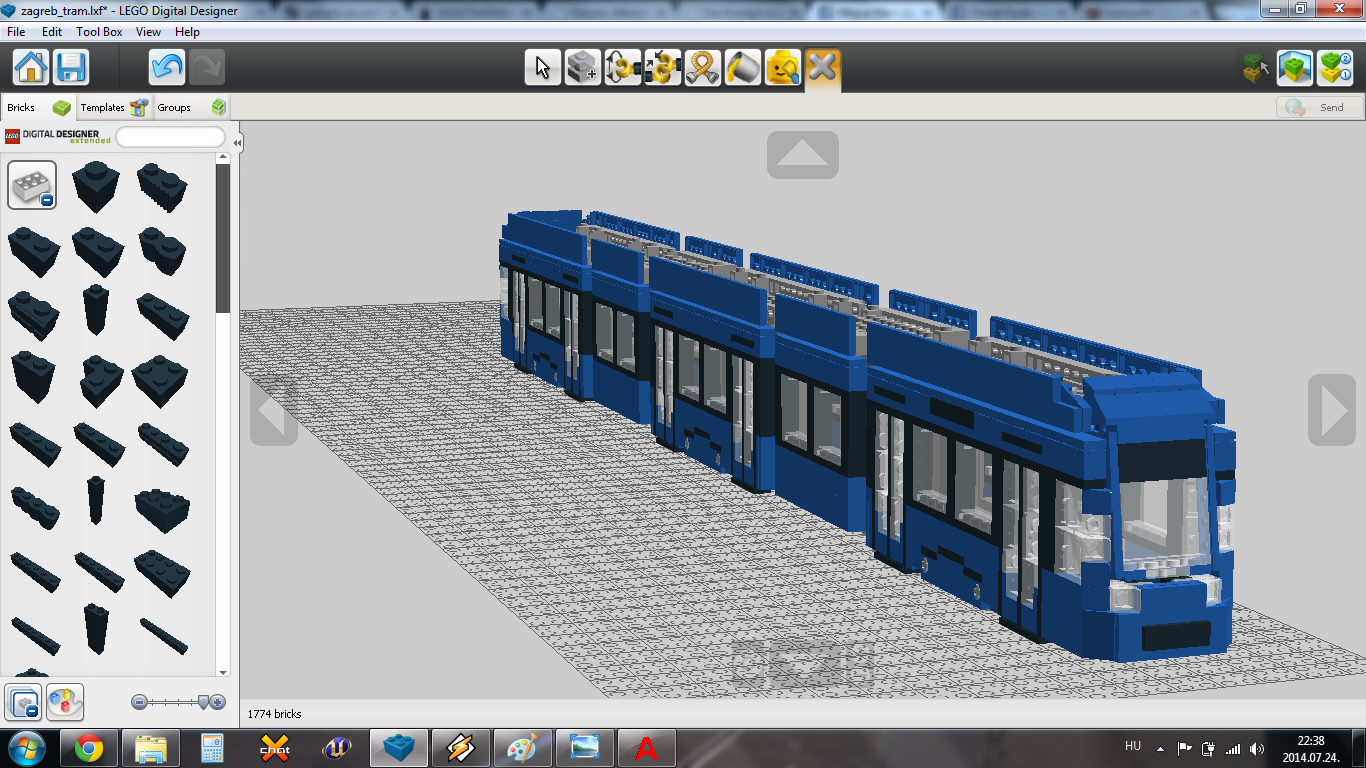Choose the Hinge tool

[x=622, y=68]
